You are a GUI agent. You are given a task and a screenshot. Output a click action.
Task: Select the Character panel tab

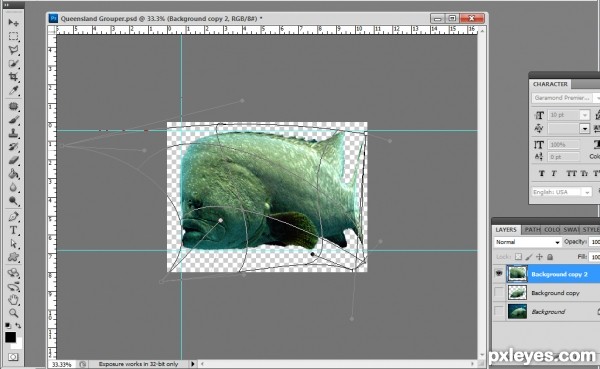[550, 84]
